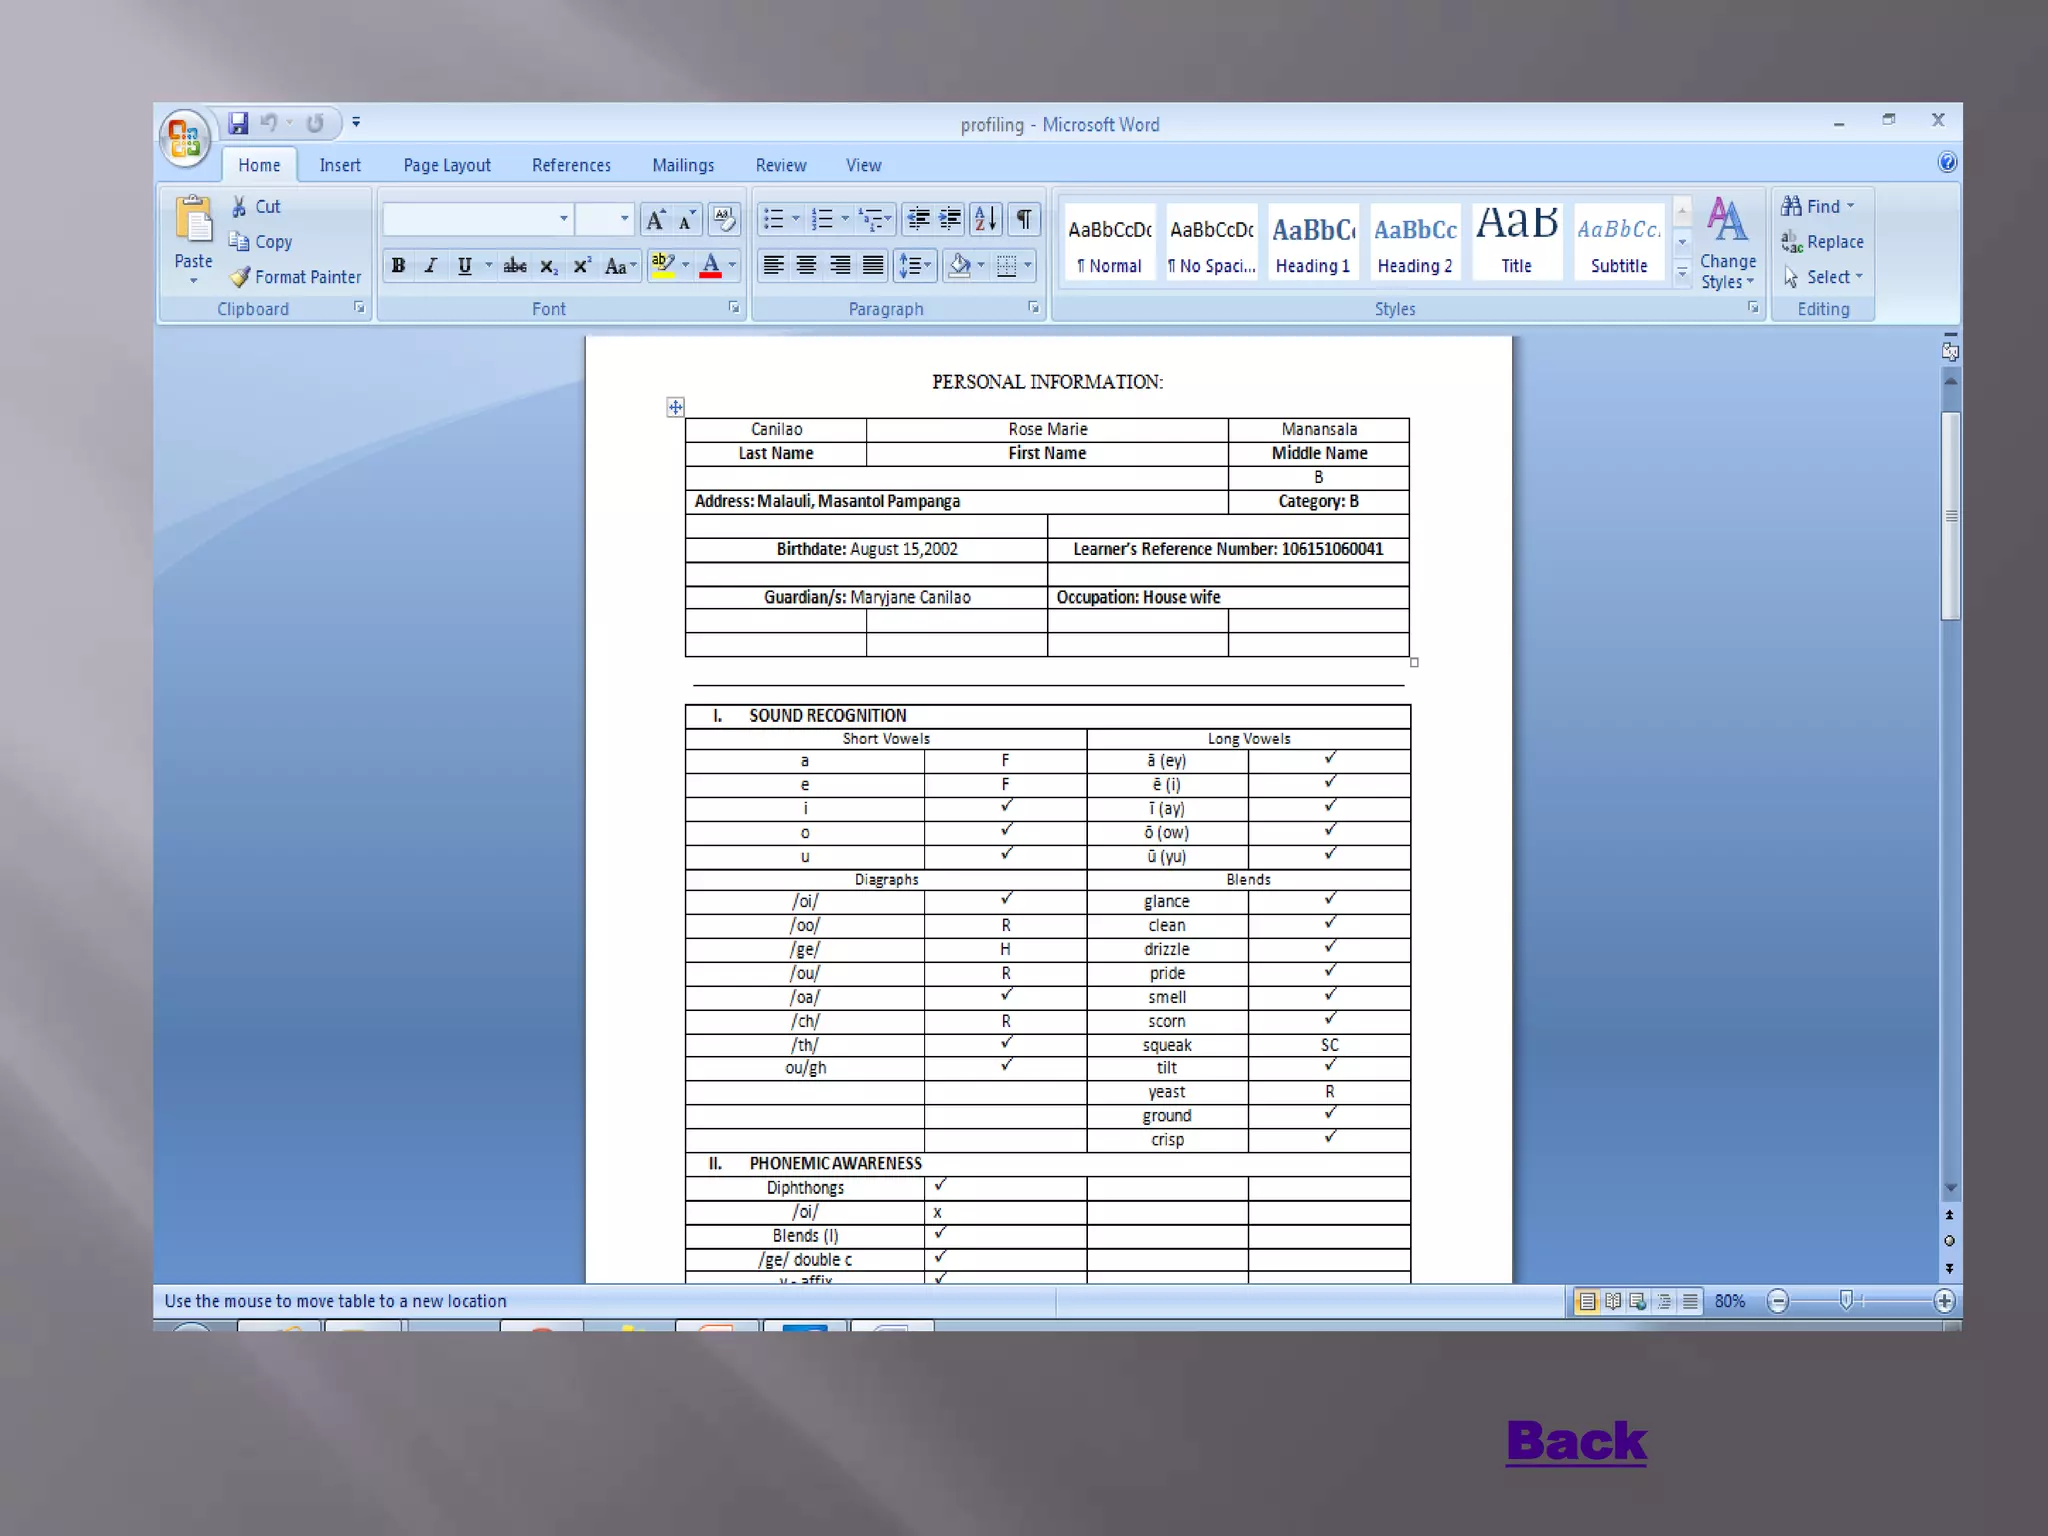Click the Show/Hide paragraph marks icon
The width and height of the screenshot is (2048, 1536).
point(1024,219)
